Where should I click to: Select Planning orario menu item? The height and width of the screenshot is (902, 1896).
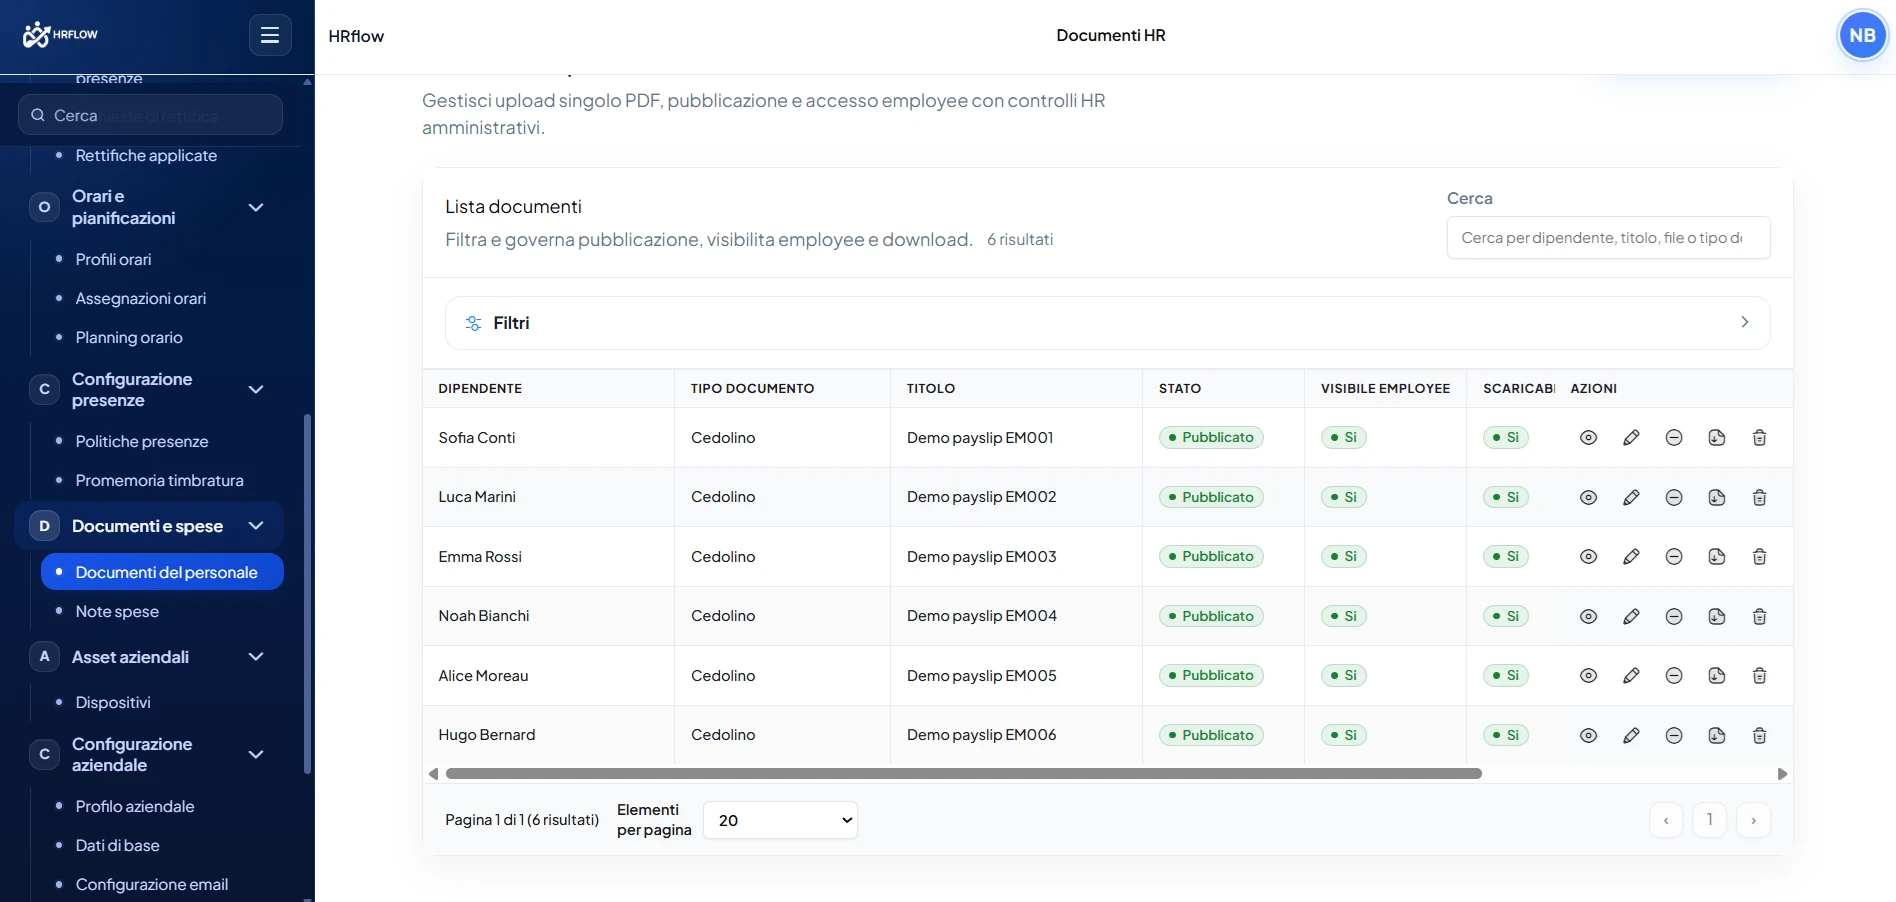point(129,338)
